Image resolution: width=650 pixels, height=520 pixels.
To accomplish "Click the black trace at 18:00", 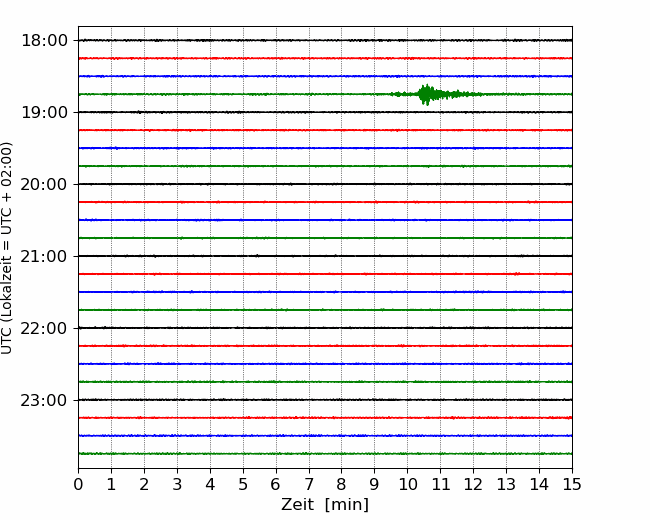I will tap(325, 41).
